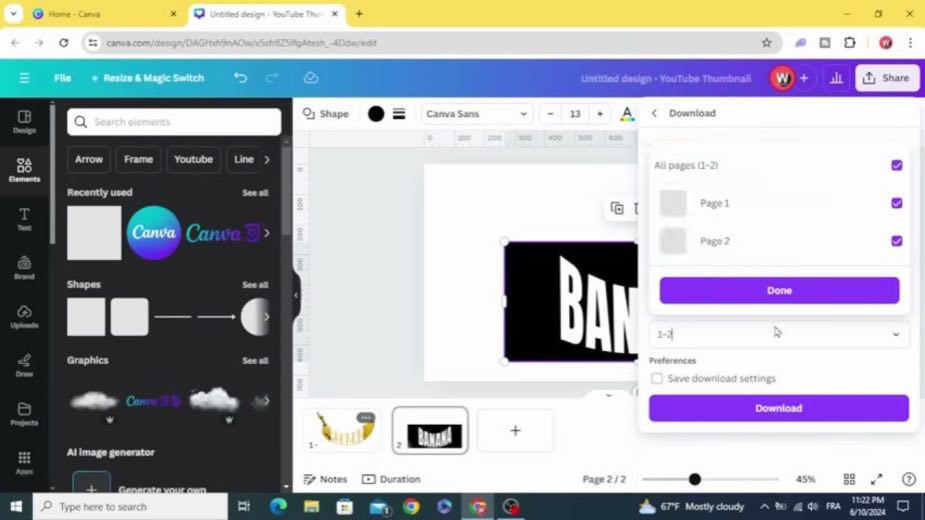Image resolution: width=925 pixels, height=520 pixels.
Task: Add a collaborator with plus icon
Action: [803, 78]
